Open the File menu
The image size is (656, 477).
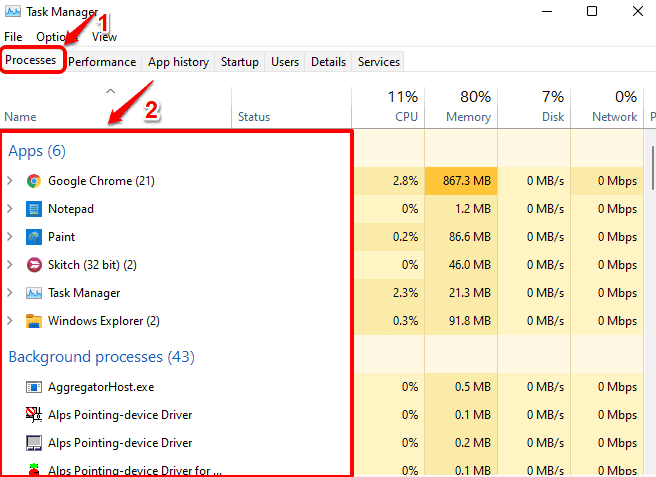[13, 37]
